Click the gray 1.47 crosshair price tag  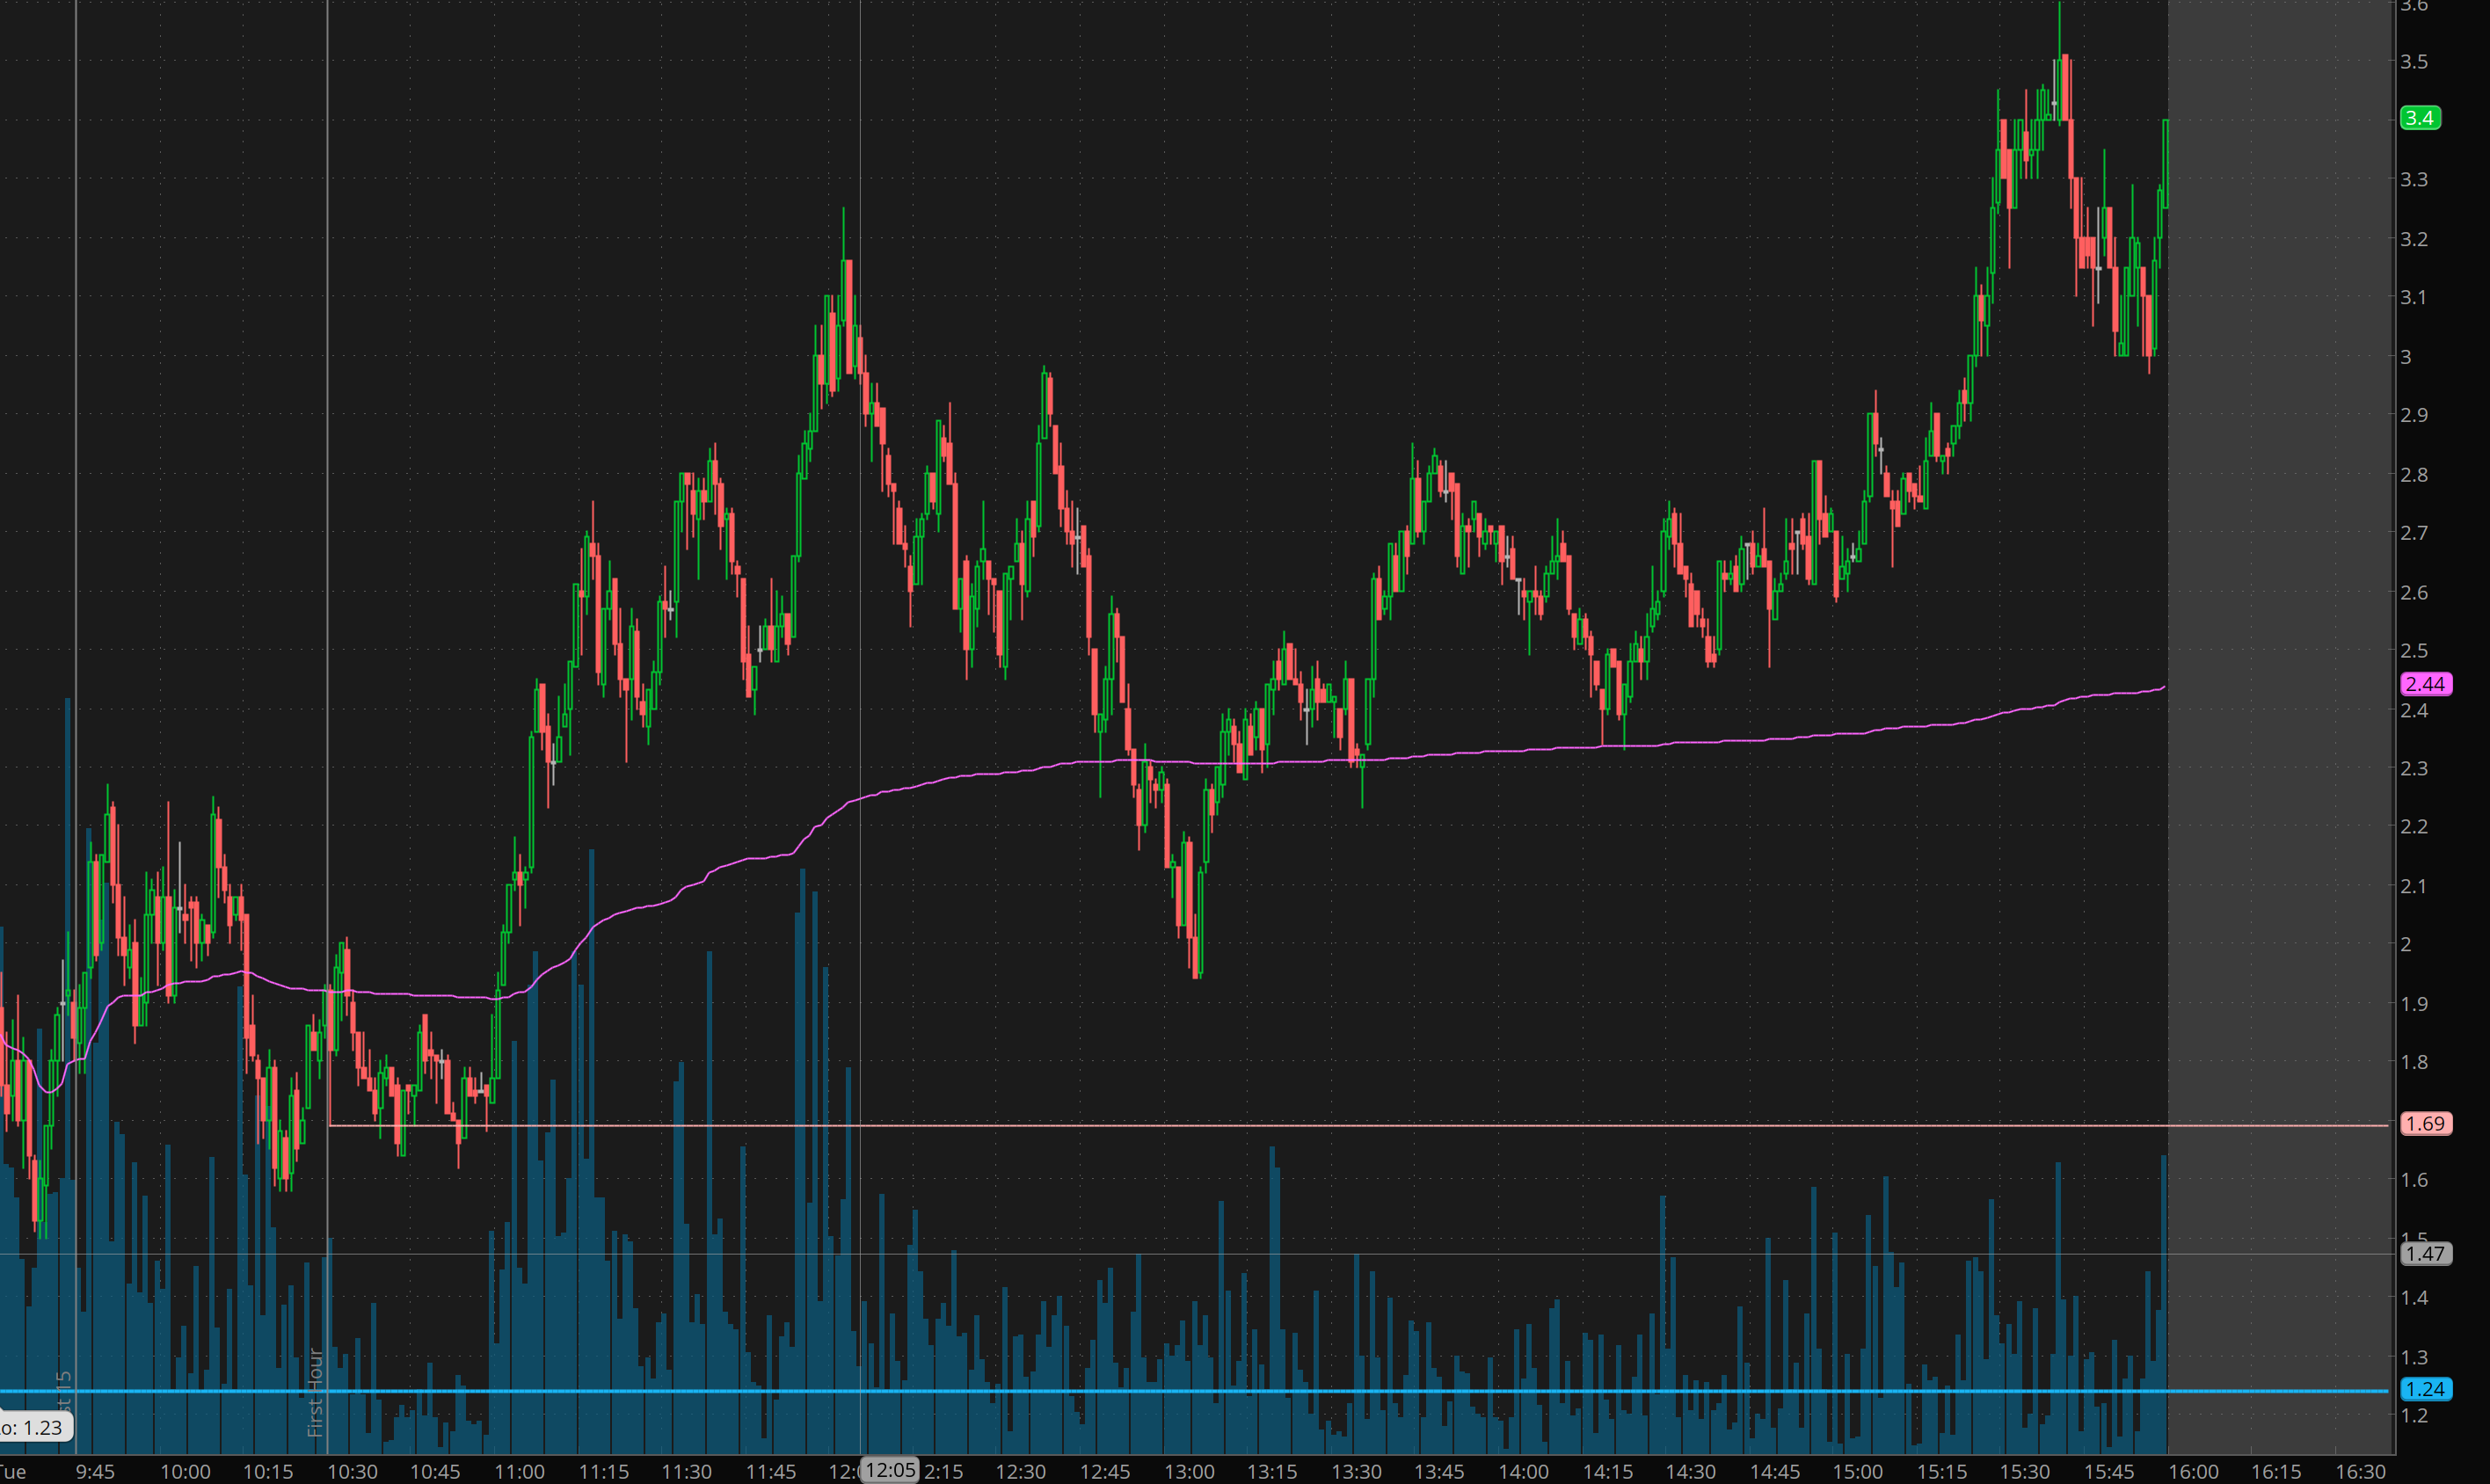(2425, 1253)
